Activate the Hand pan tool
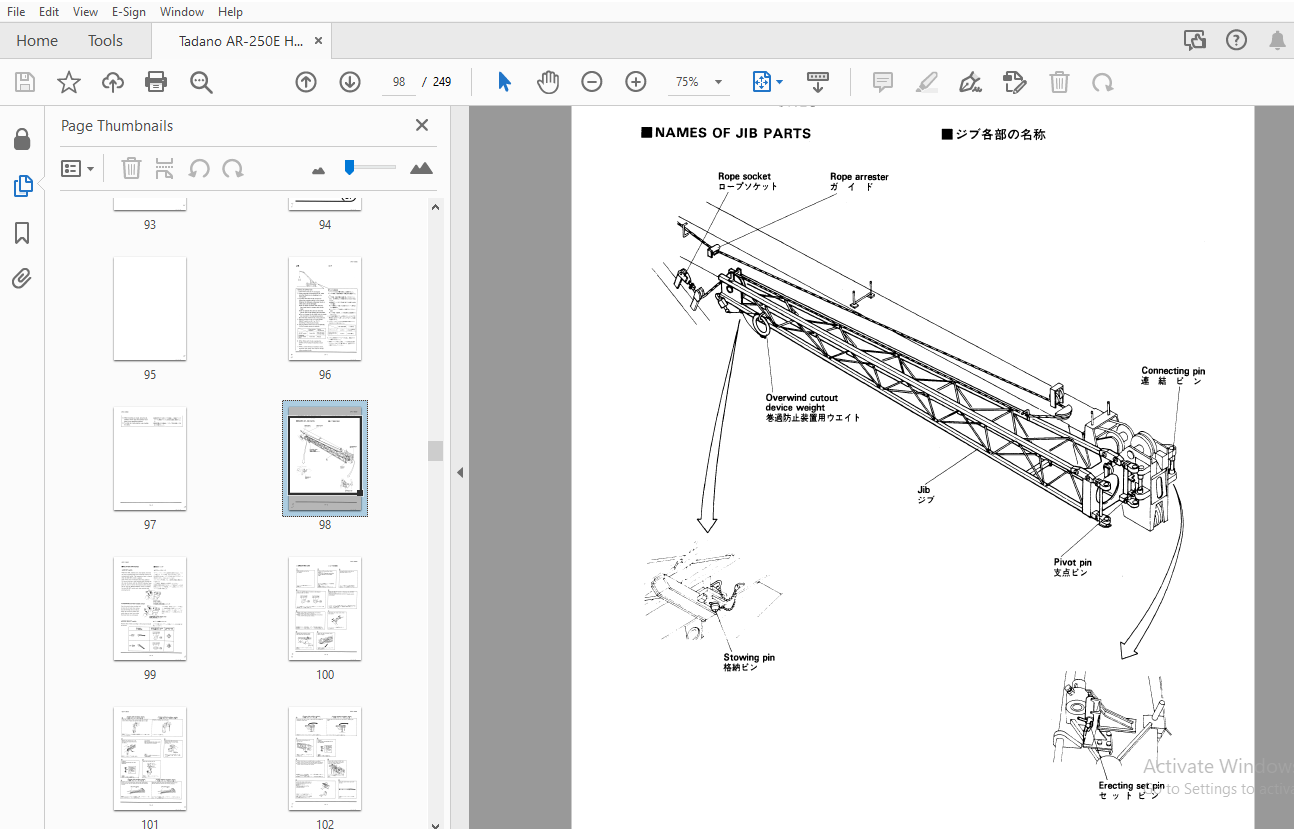This screenshot has height=829, width=1294. point(548,82)
